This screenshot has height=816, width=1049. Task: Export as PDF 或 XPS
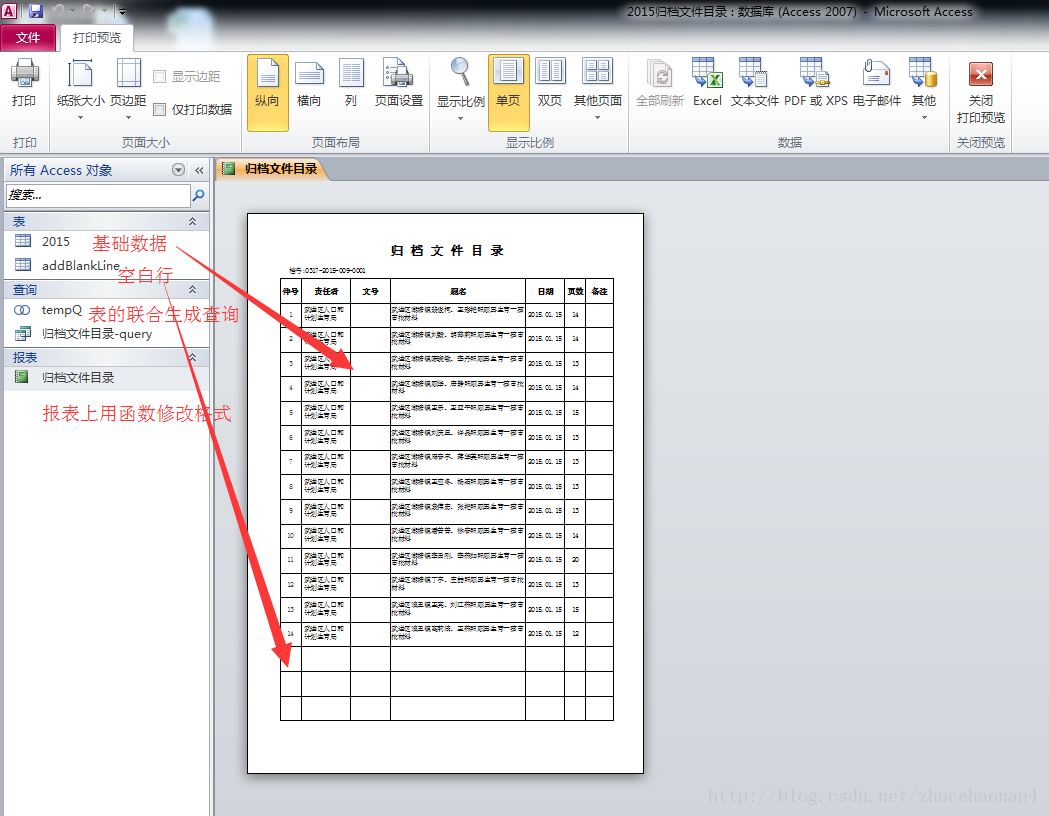coord(815,83)
